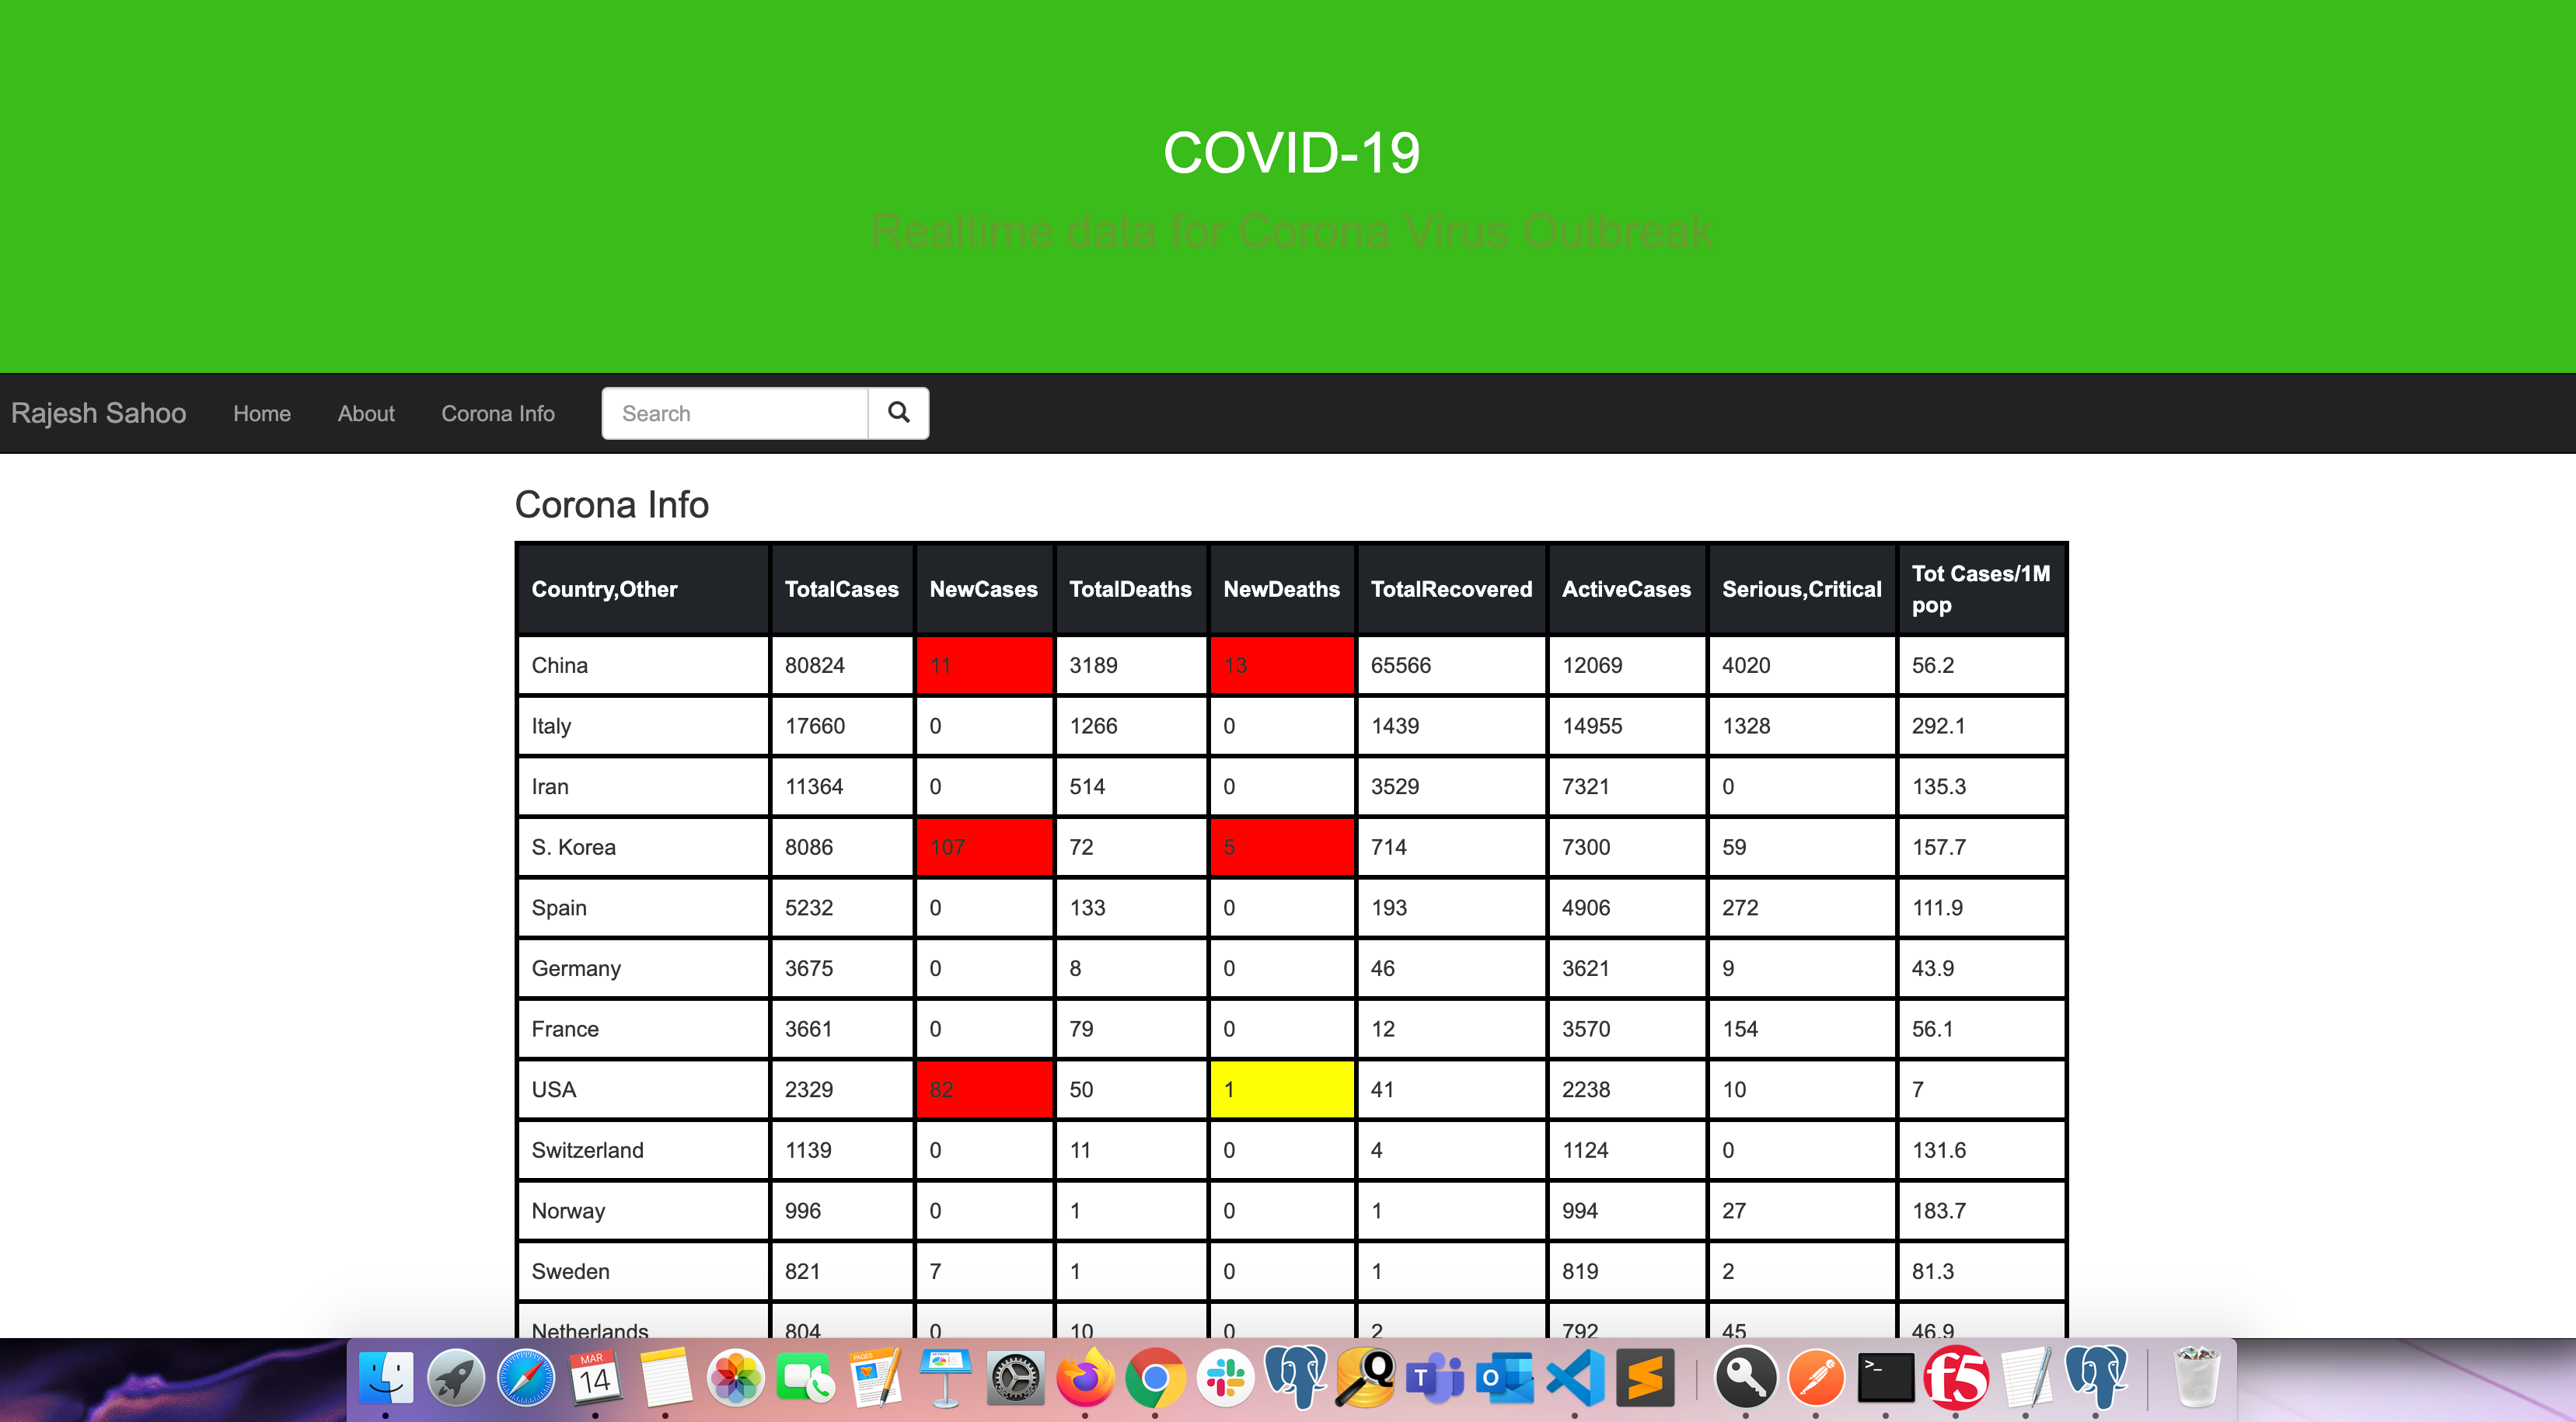Open the Home nav item
This screenshot has width=2576, height=1422.
point(262,413)
